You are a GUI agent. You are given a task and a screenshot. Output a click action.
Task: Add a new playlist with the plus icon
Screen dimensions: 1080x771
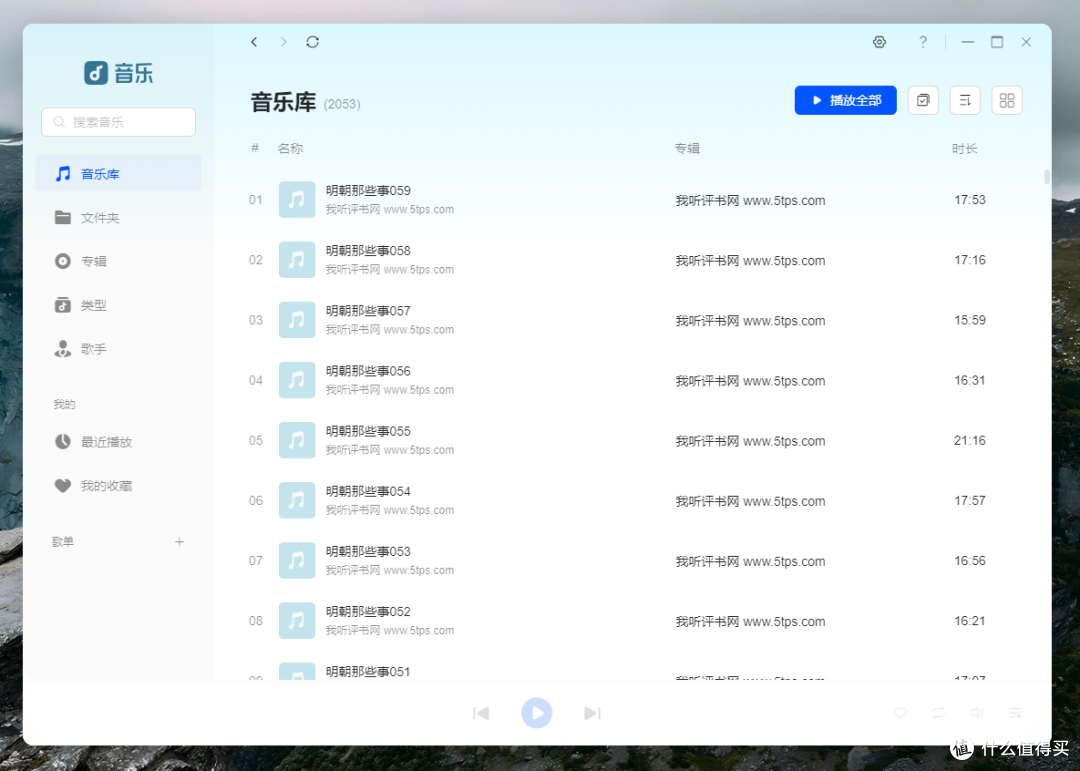tap(179, 542)
